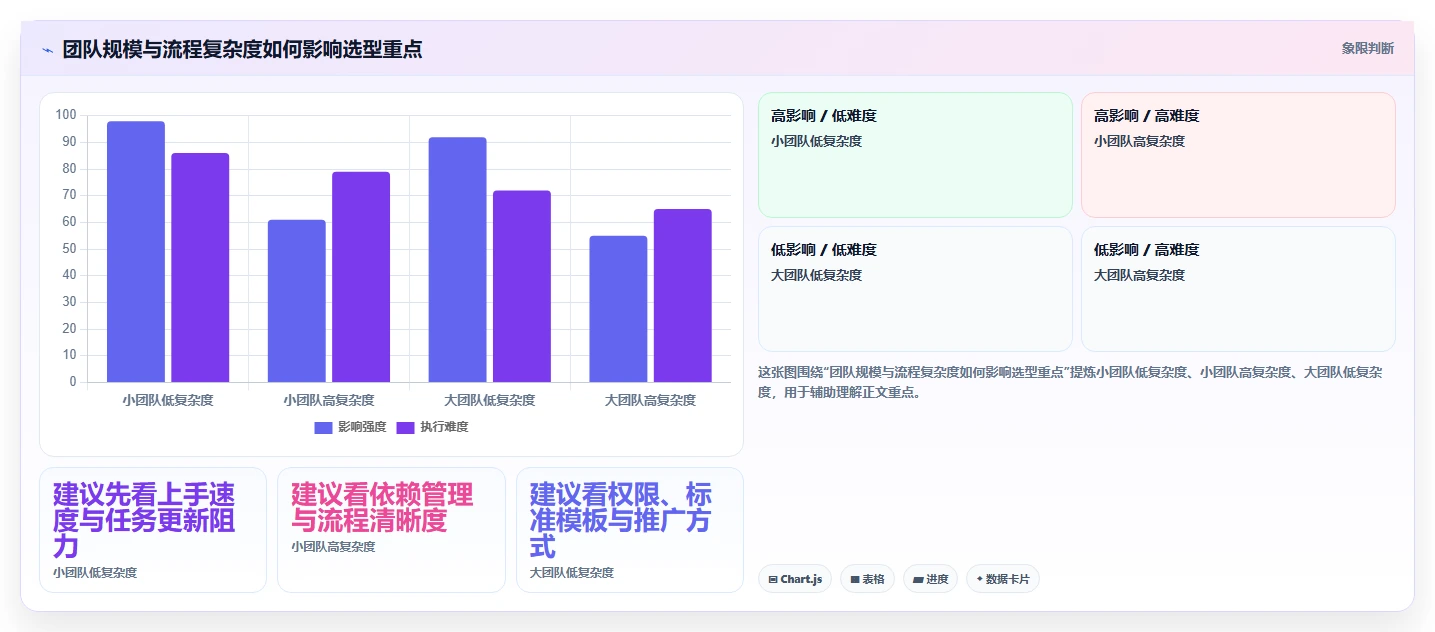Click the Chart.js tag chip

(x=795, y=579)
